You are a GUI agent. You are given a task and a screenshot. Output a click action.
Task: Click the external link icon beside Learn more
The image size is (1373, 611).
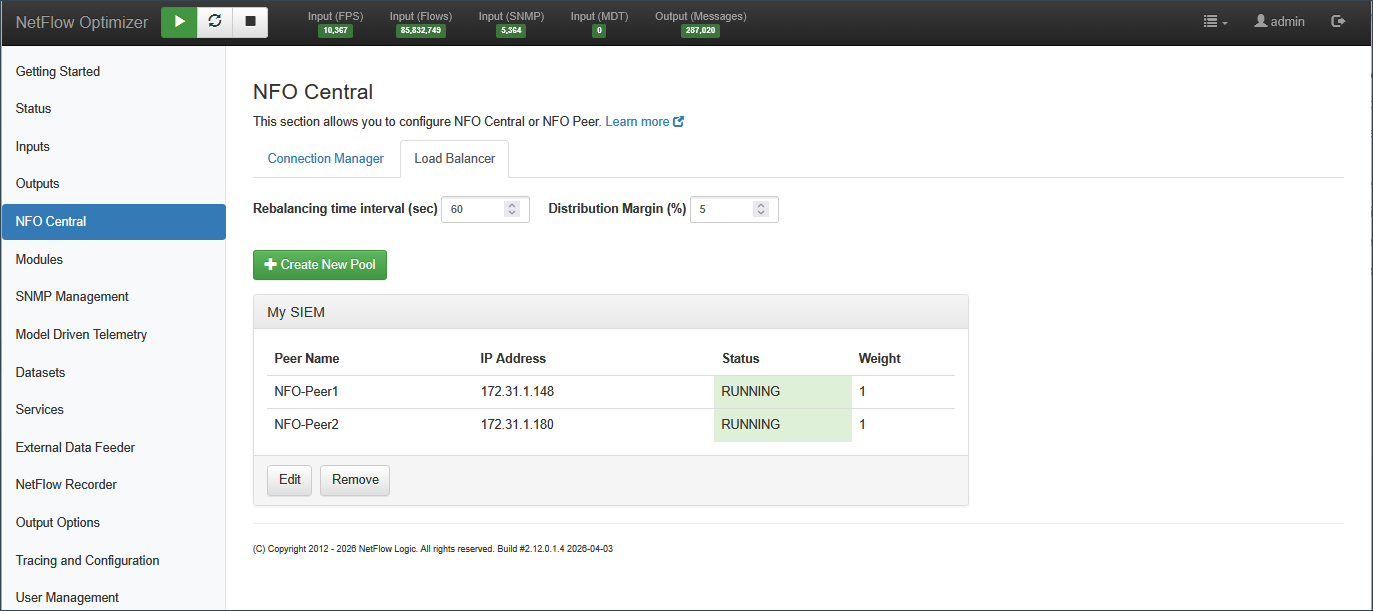pyautogui.click(x=679, y=122)
